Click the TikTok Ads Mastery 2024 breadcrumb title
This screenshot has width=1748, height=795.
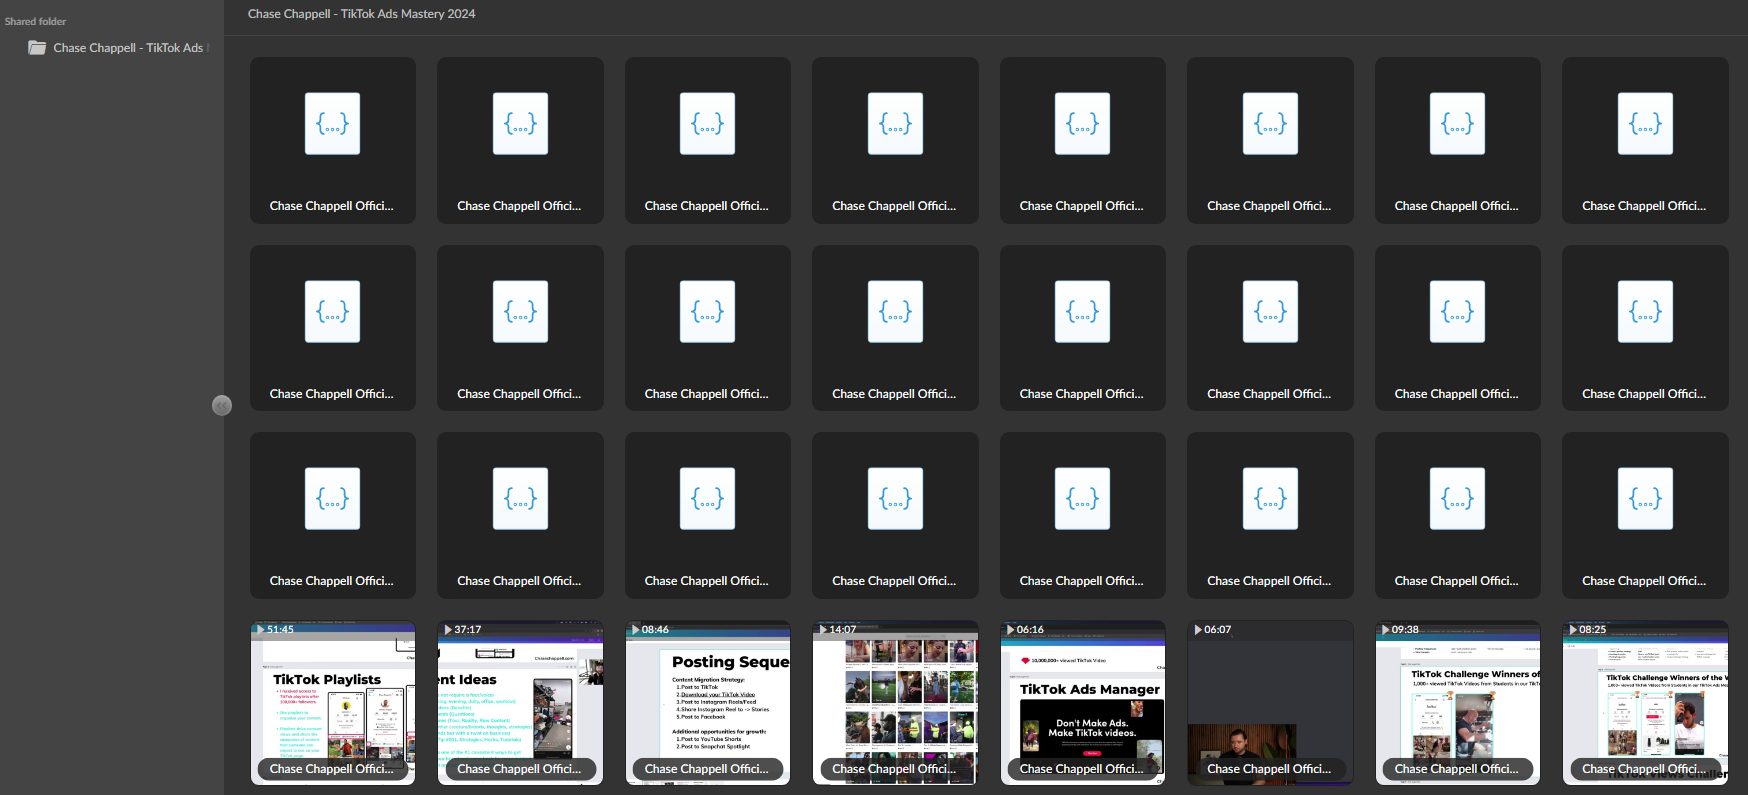coord(362,14)
